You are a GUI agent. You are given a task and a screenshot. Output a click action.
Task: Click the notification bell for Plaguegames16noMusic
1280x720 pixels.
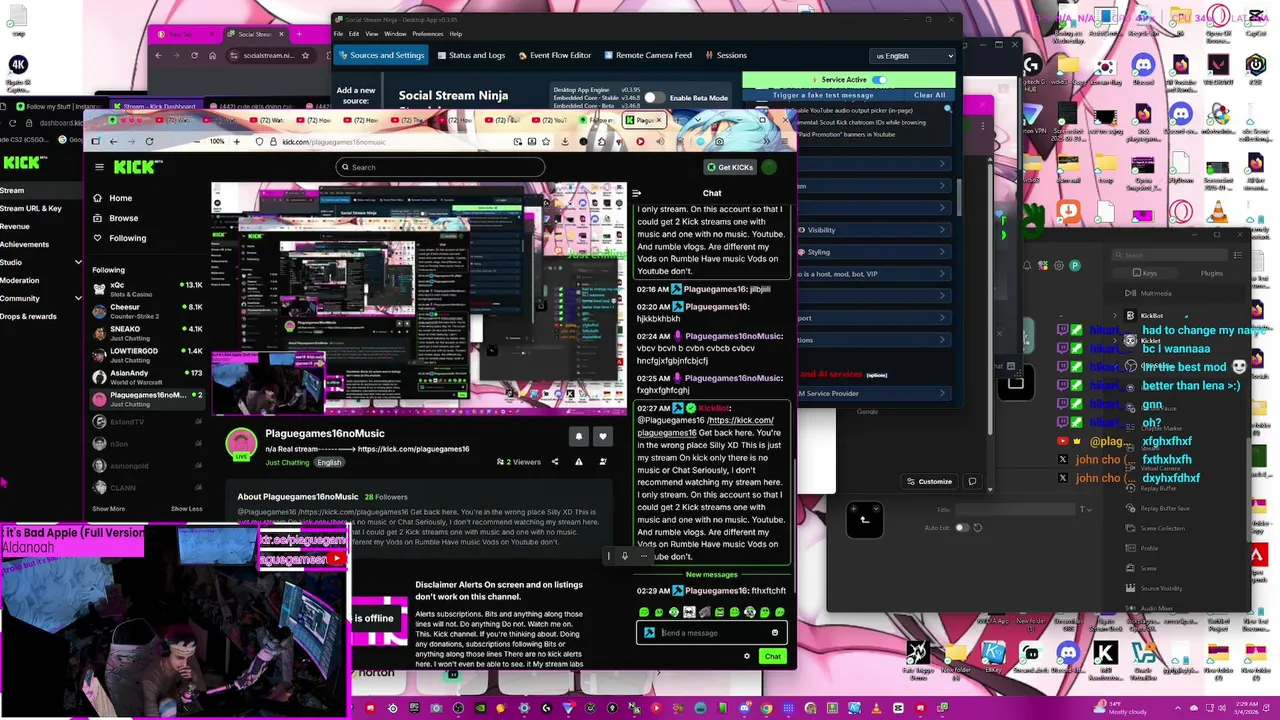(578, 436)
